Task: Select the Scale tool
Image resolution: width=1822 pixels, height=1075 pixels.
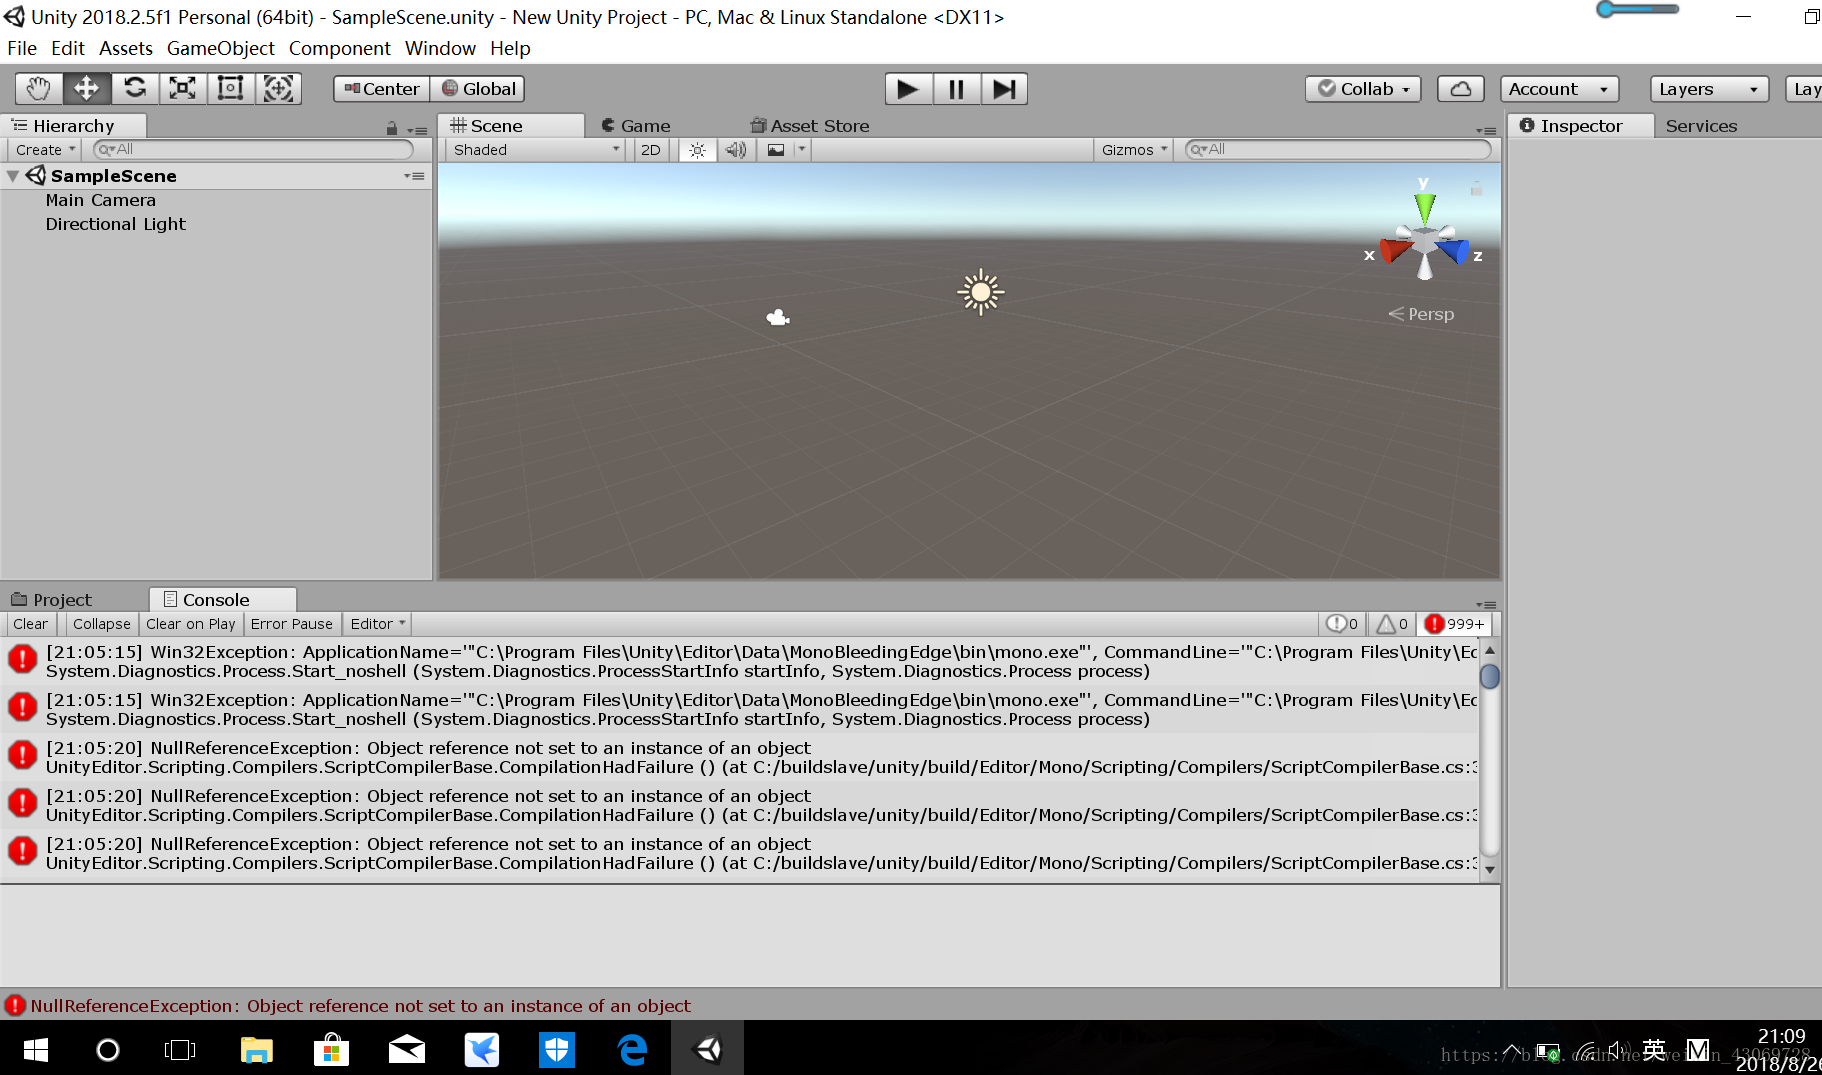Action: [x=183, y=89]
